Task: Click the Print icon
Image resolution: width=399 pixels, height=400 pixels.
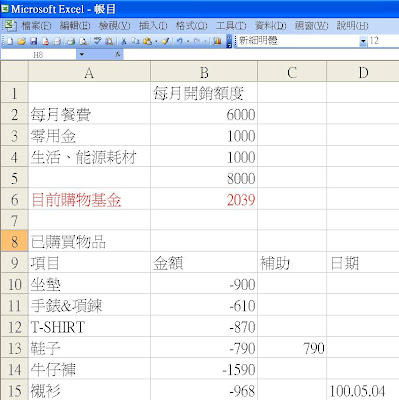Action: pyautogui.click(x=71, y=41)
